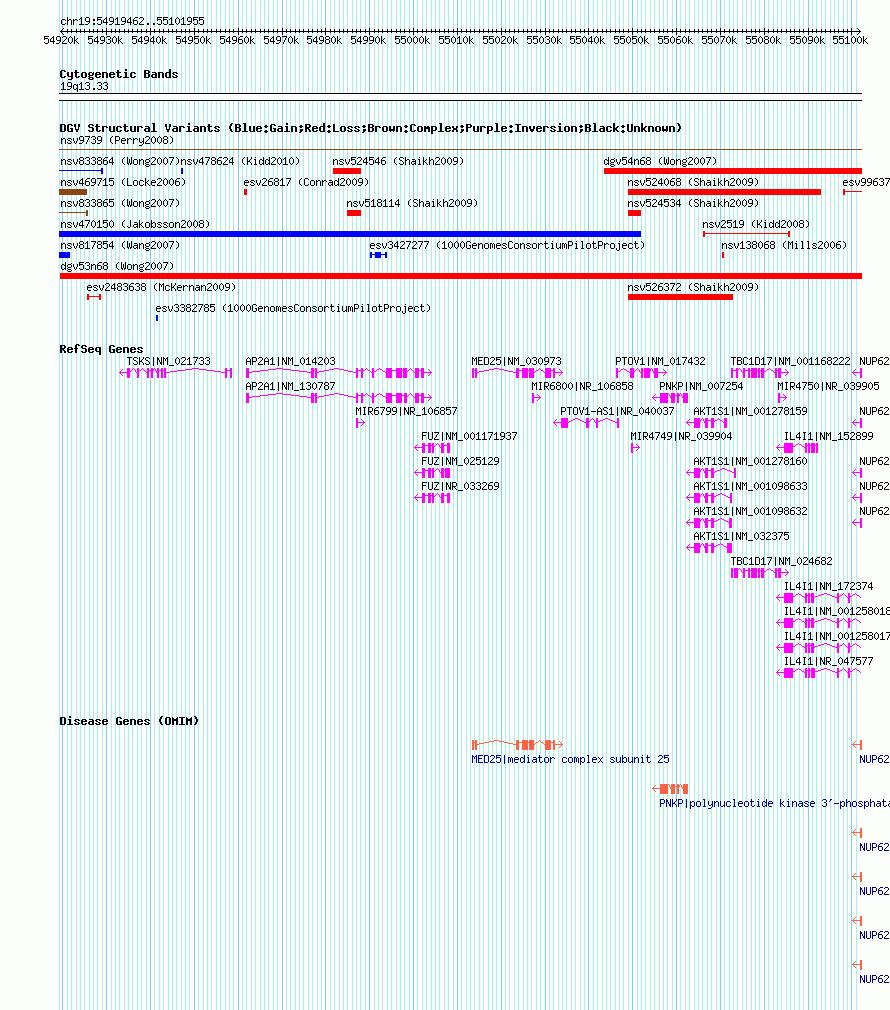Click the FUZ NM_001171937 gene glyph
Screen dimensions: 890x1010
click(432, 448)
